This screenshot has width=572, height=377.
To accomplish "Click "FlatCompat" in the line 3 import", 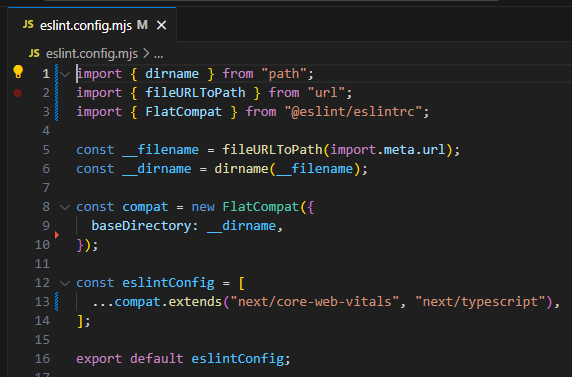I will pyautogui.click(x=183, y=112).
